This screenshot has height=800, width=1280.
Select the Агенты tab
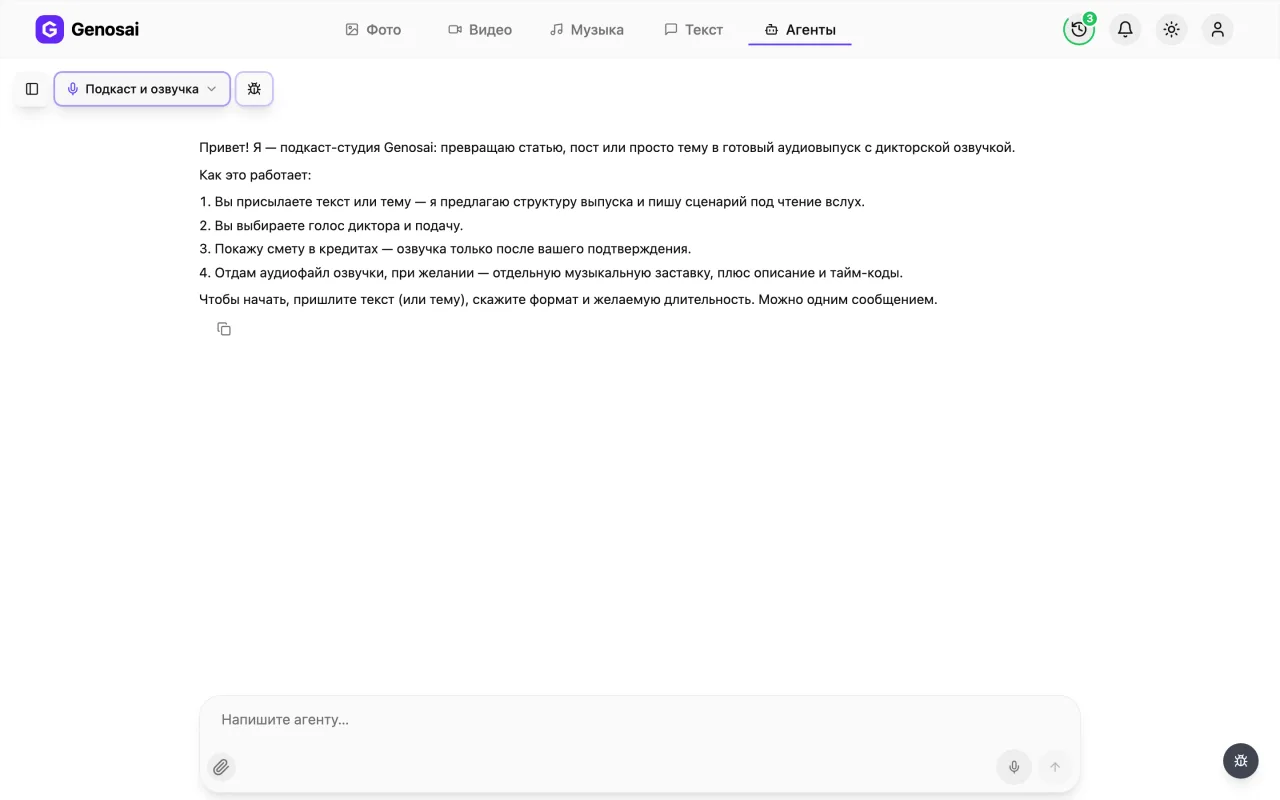pos(800,30)
